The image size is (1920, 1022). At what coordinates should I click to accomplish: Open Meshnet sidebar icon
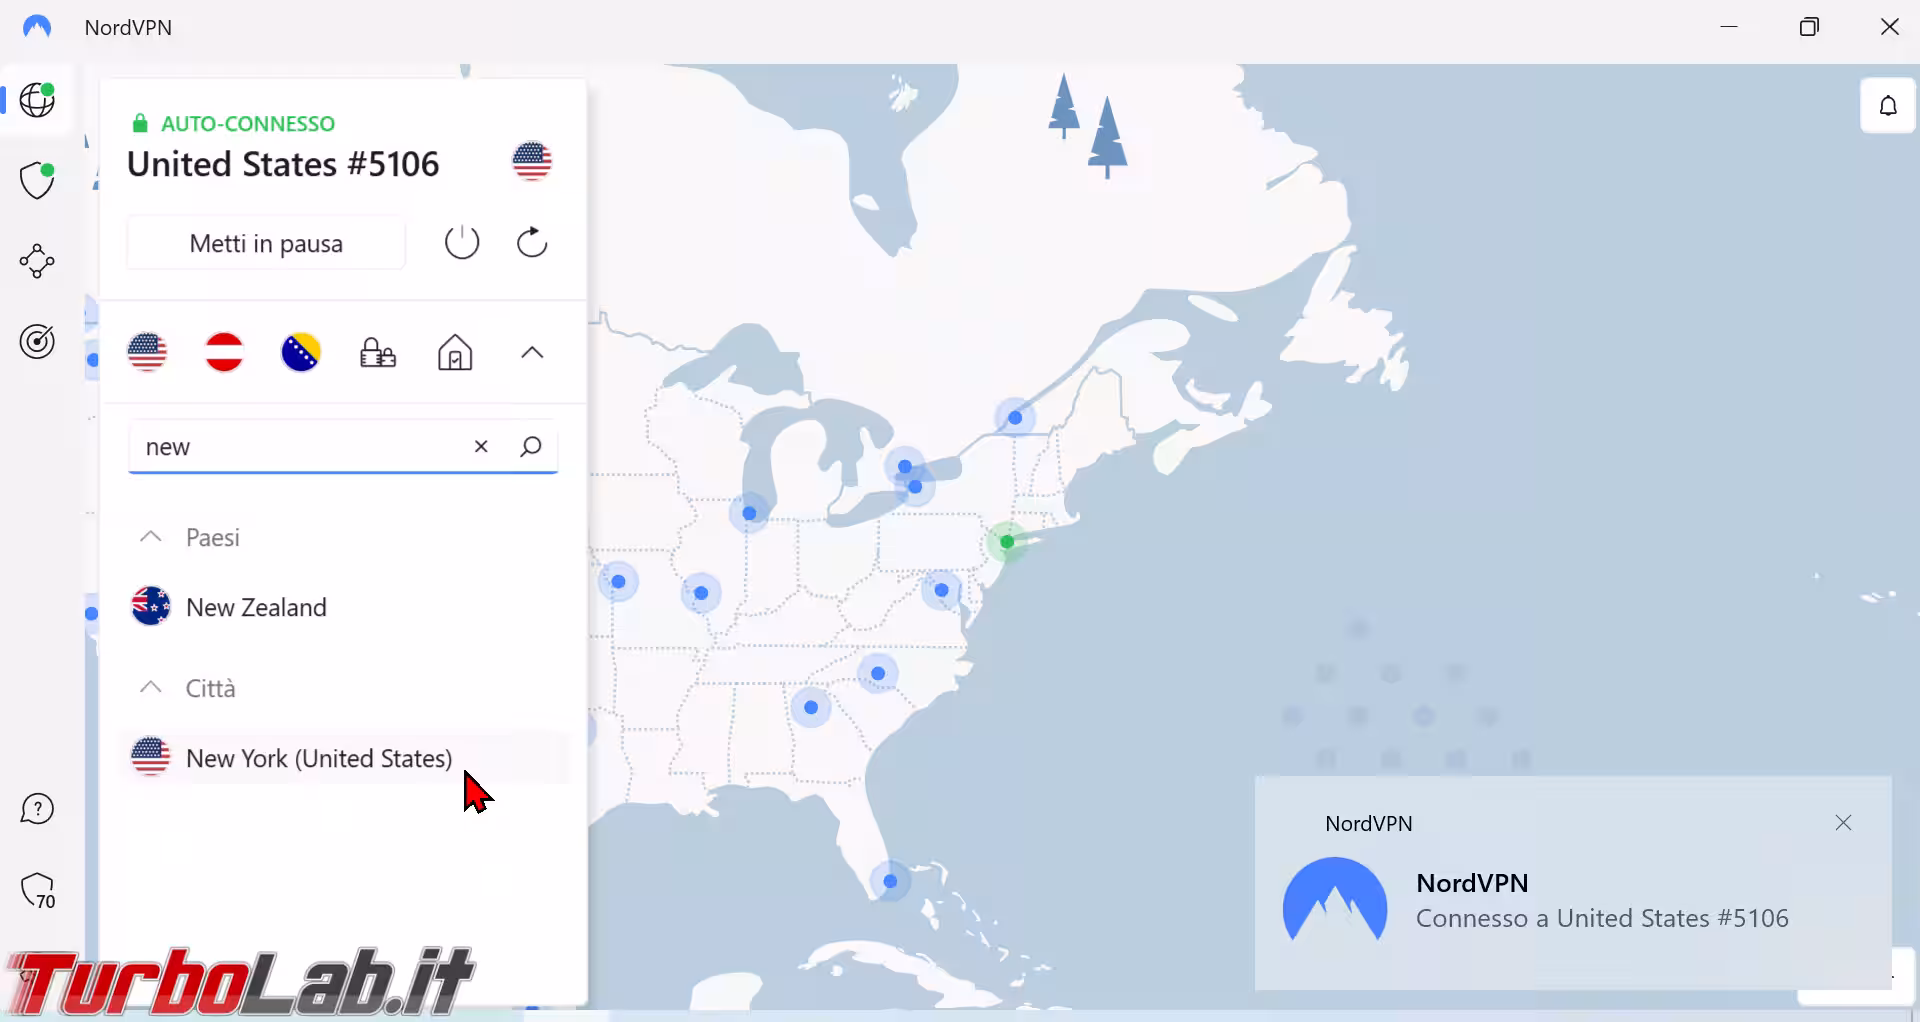click(x=37, y=261)
